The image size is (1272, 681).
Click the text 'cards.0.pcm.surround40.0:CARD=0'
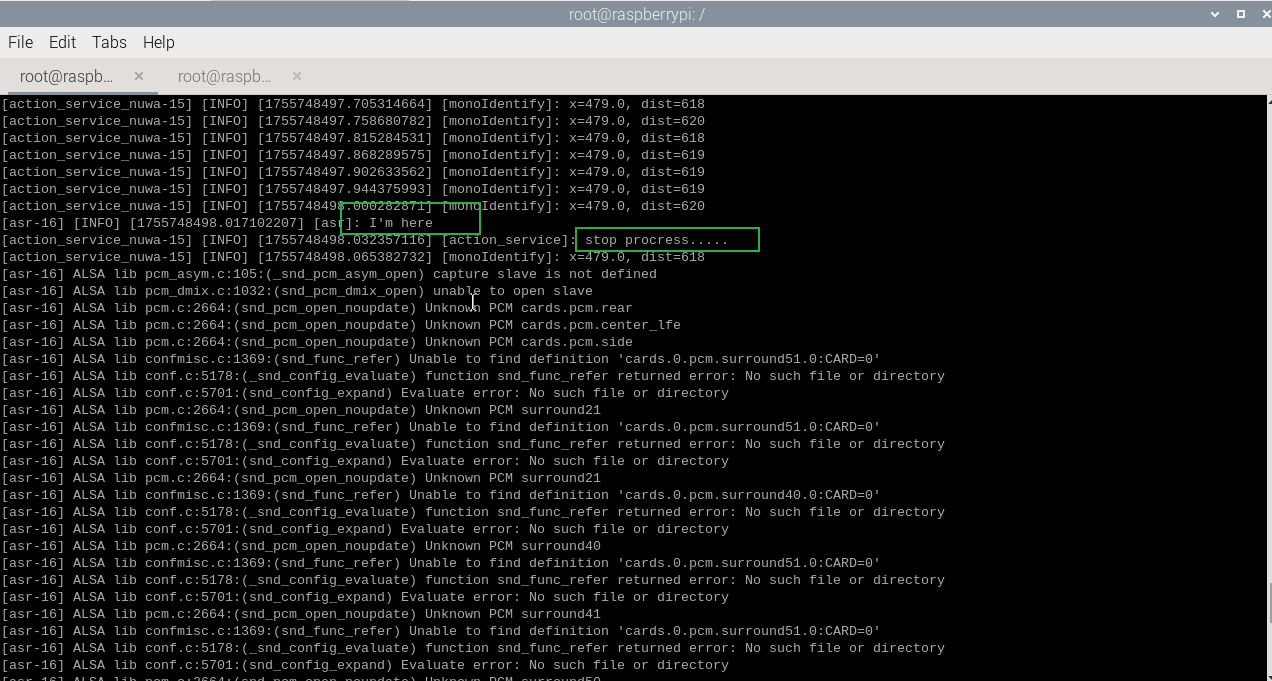point(749,495)
